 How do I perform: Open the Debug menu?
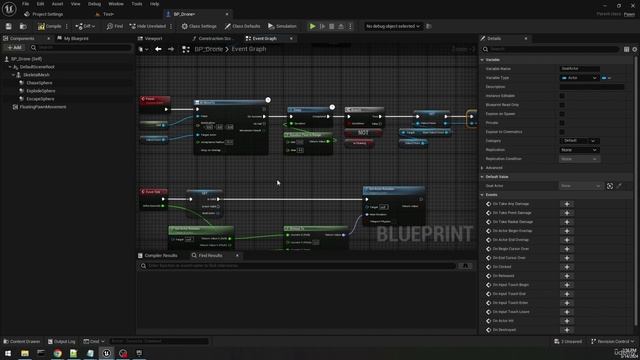pyautogui.click(x=94, y=4)
